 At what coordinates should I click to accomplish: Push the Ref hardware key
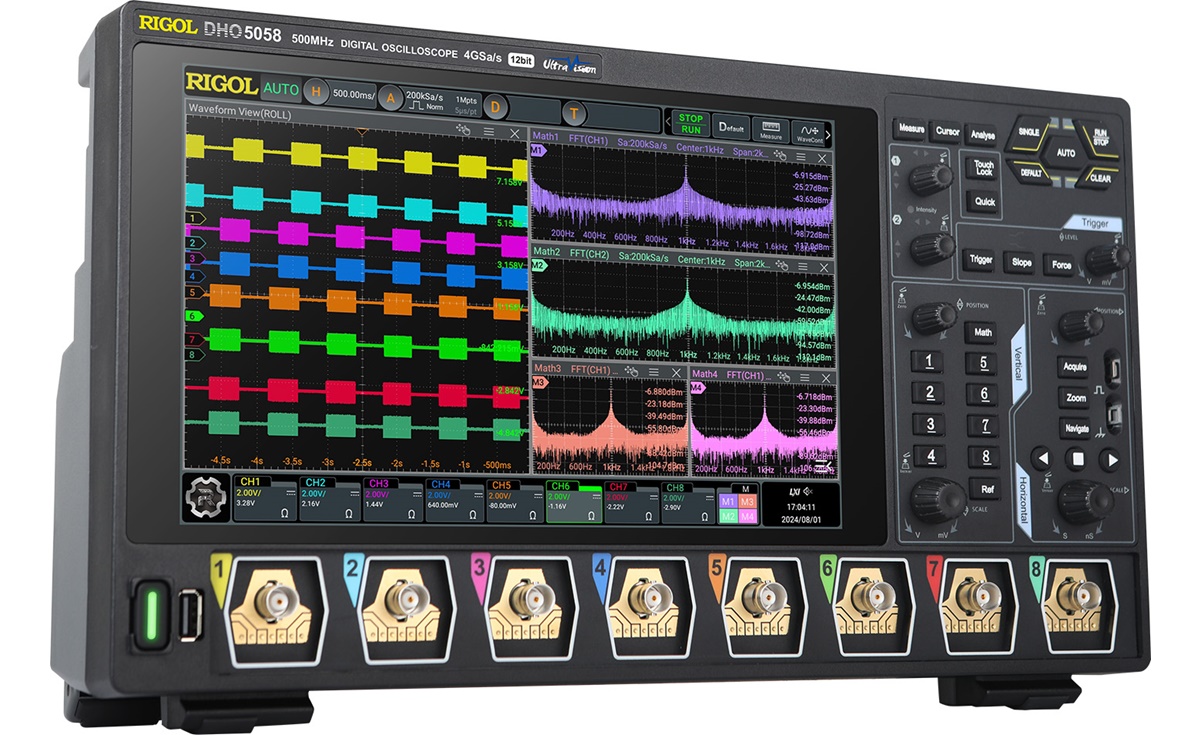point(985,489)
